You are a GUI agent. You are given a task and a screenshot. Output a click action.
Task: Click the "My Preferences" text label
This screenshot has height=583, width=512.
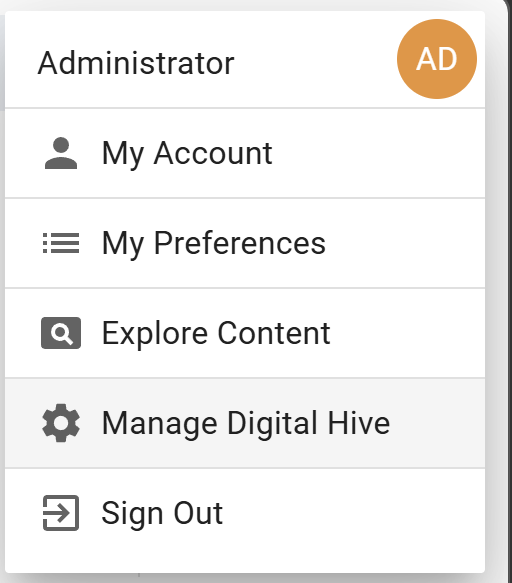coord(214,244)
